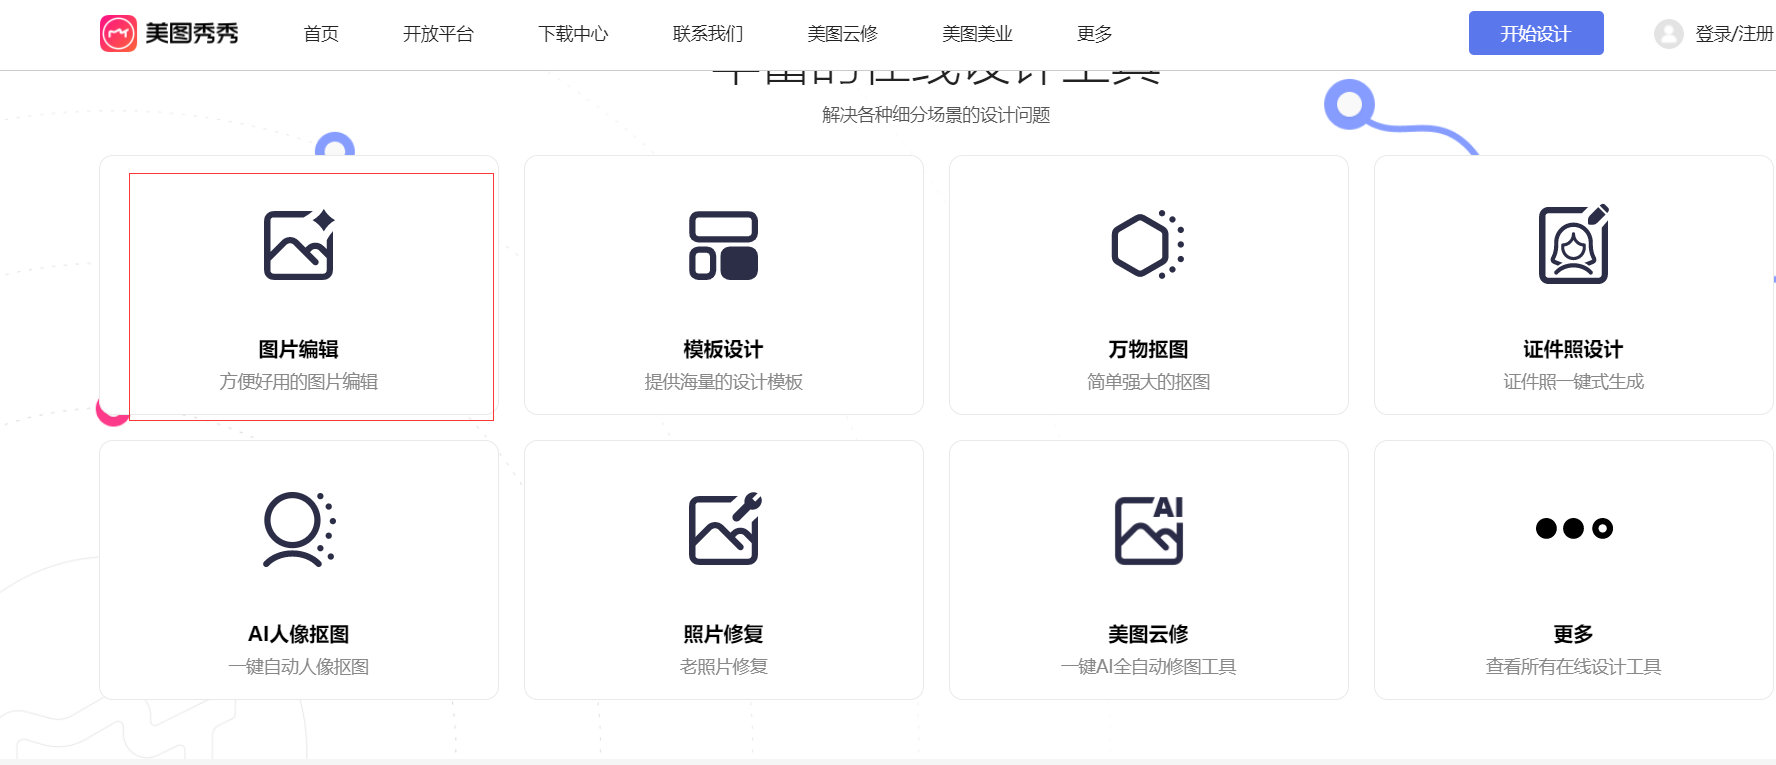Click 证件照一键式生成 description
The image size is (1776, 765).
pos(1574,381)
